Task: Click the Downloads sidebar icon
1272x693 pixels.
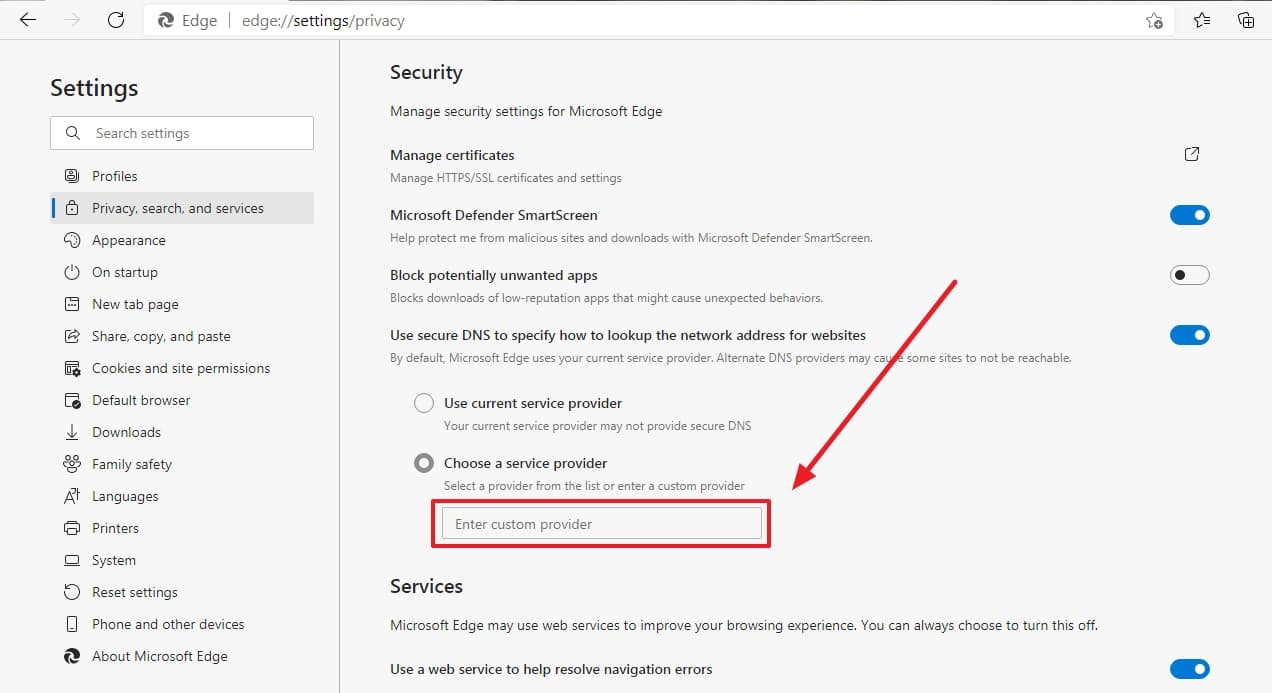Action: [72, 432]
